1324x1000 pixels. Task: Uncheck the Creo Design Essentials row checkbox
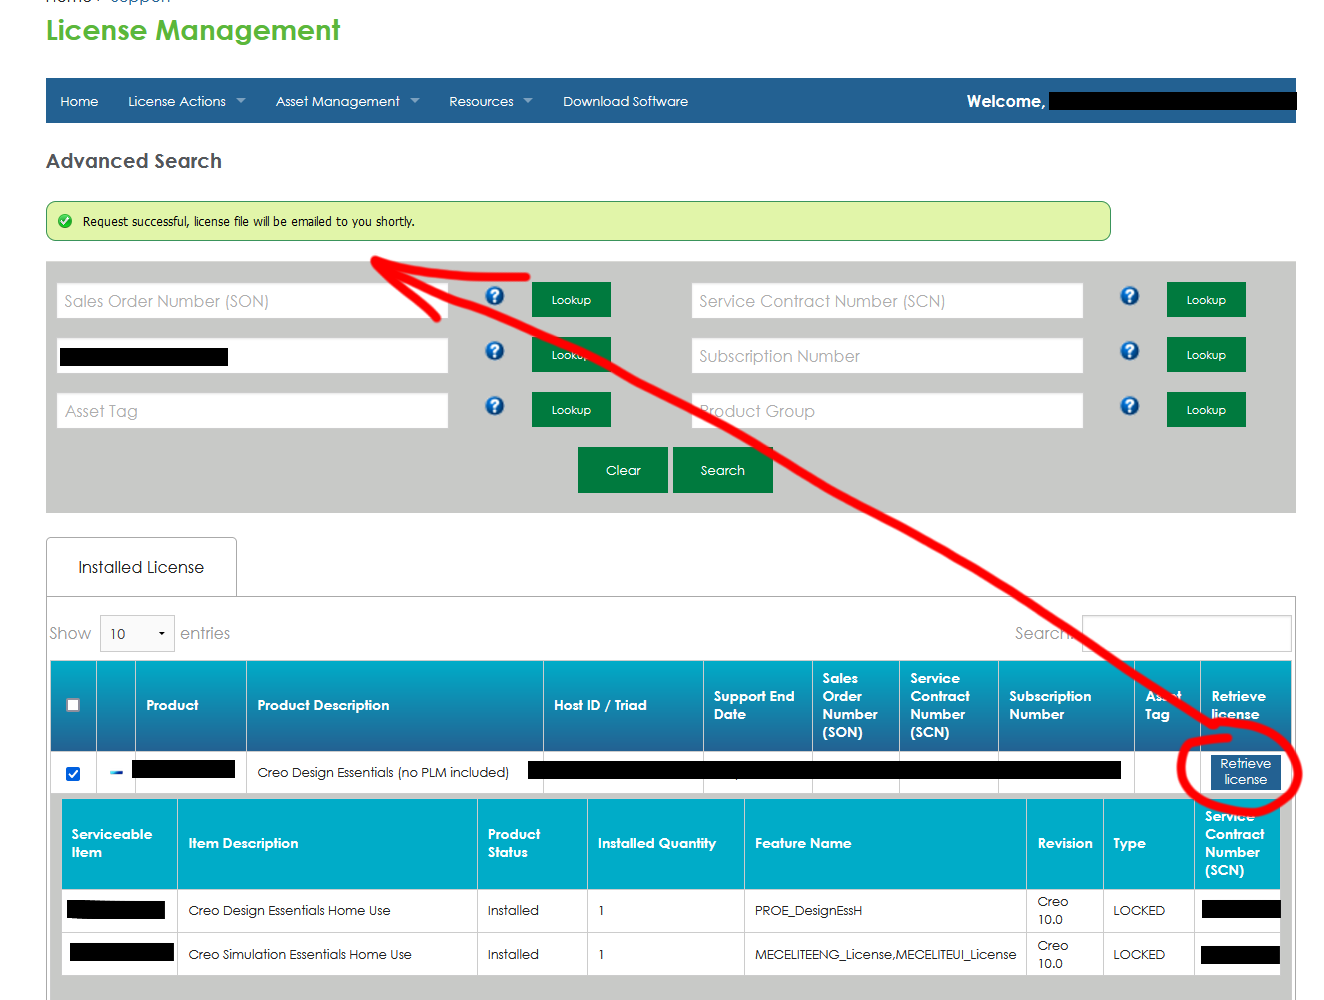coord(72,772)
